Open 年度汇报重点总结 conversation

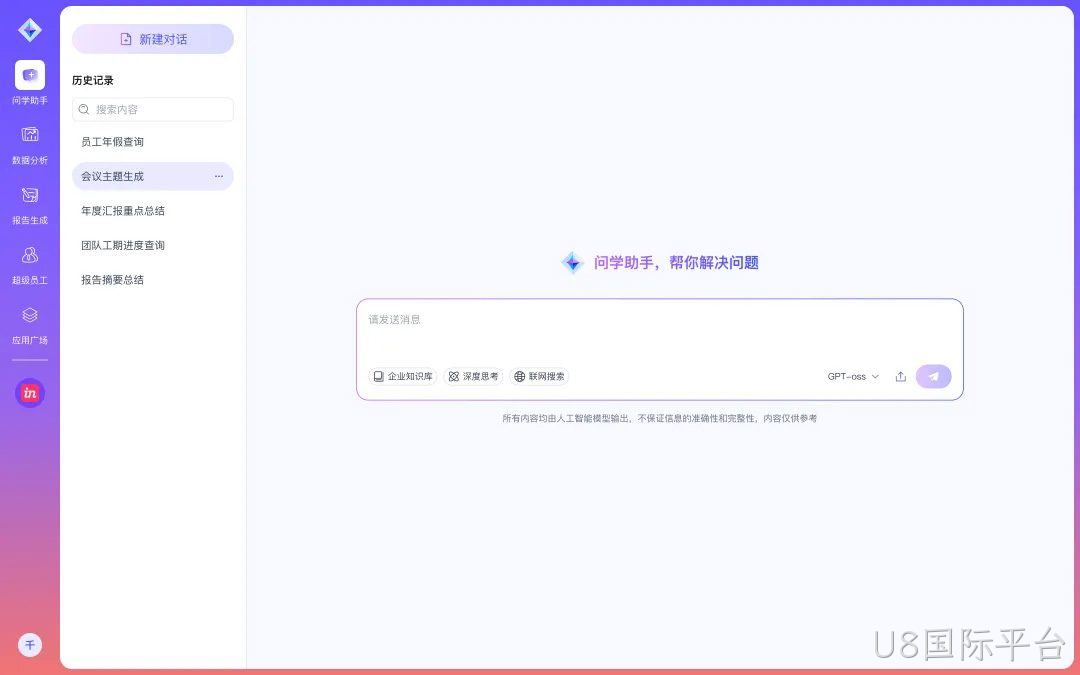(x=153, y=211)
